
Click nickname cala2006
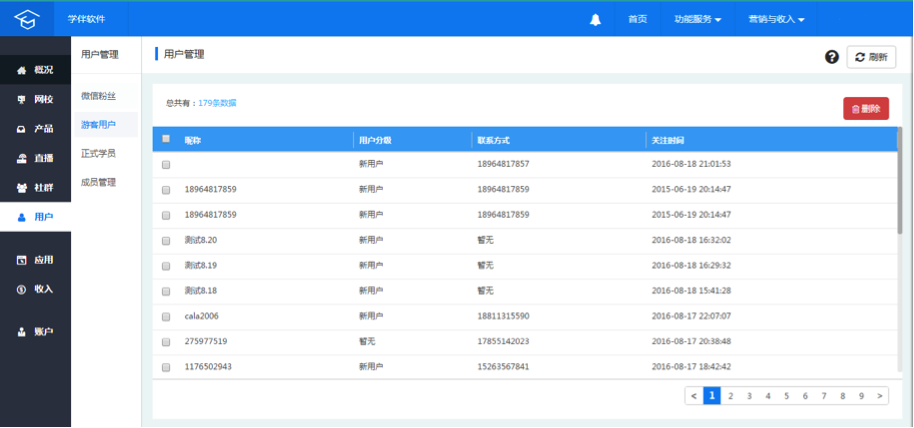click(x=202, y=316)
